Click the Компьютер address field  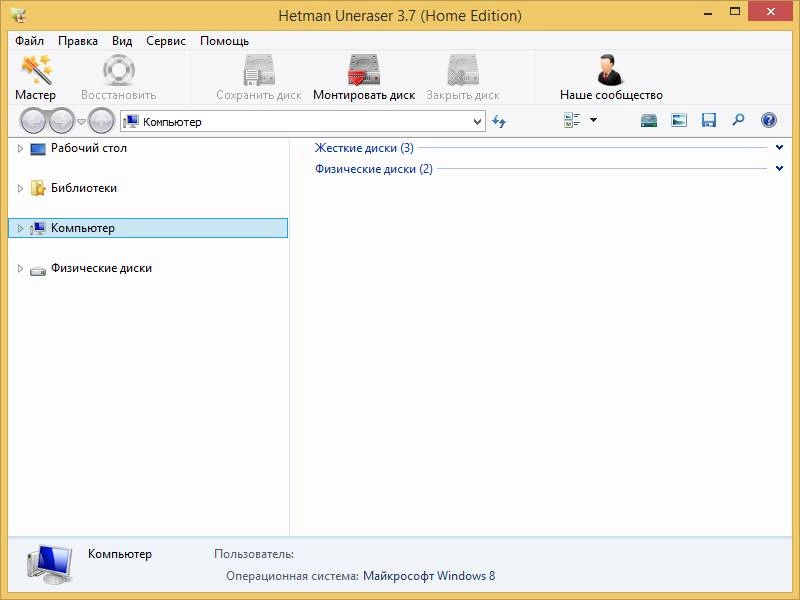(x=303, y=122)
